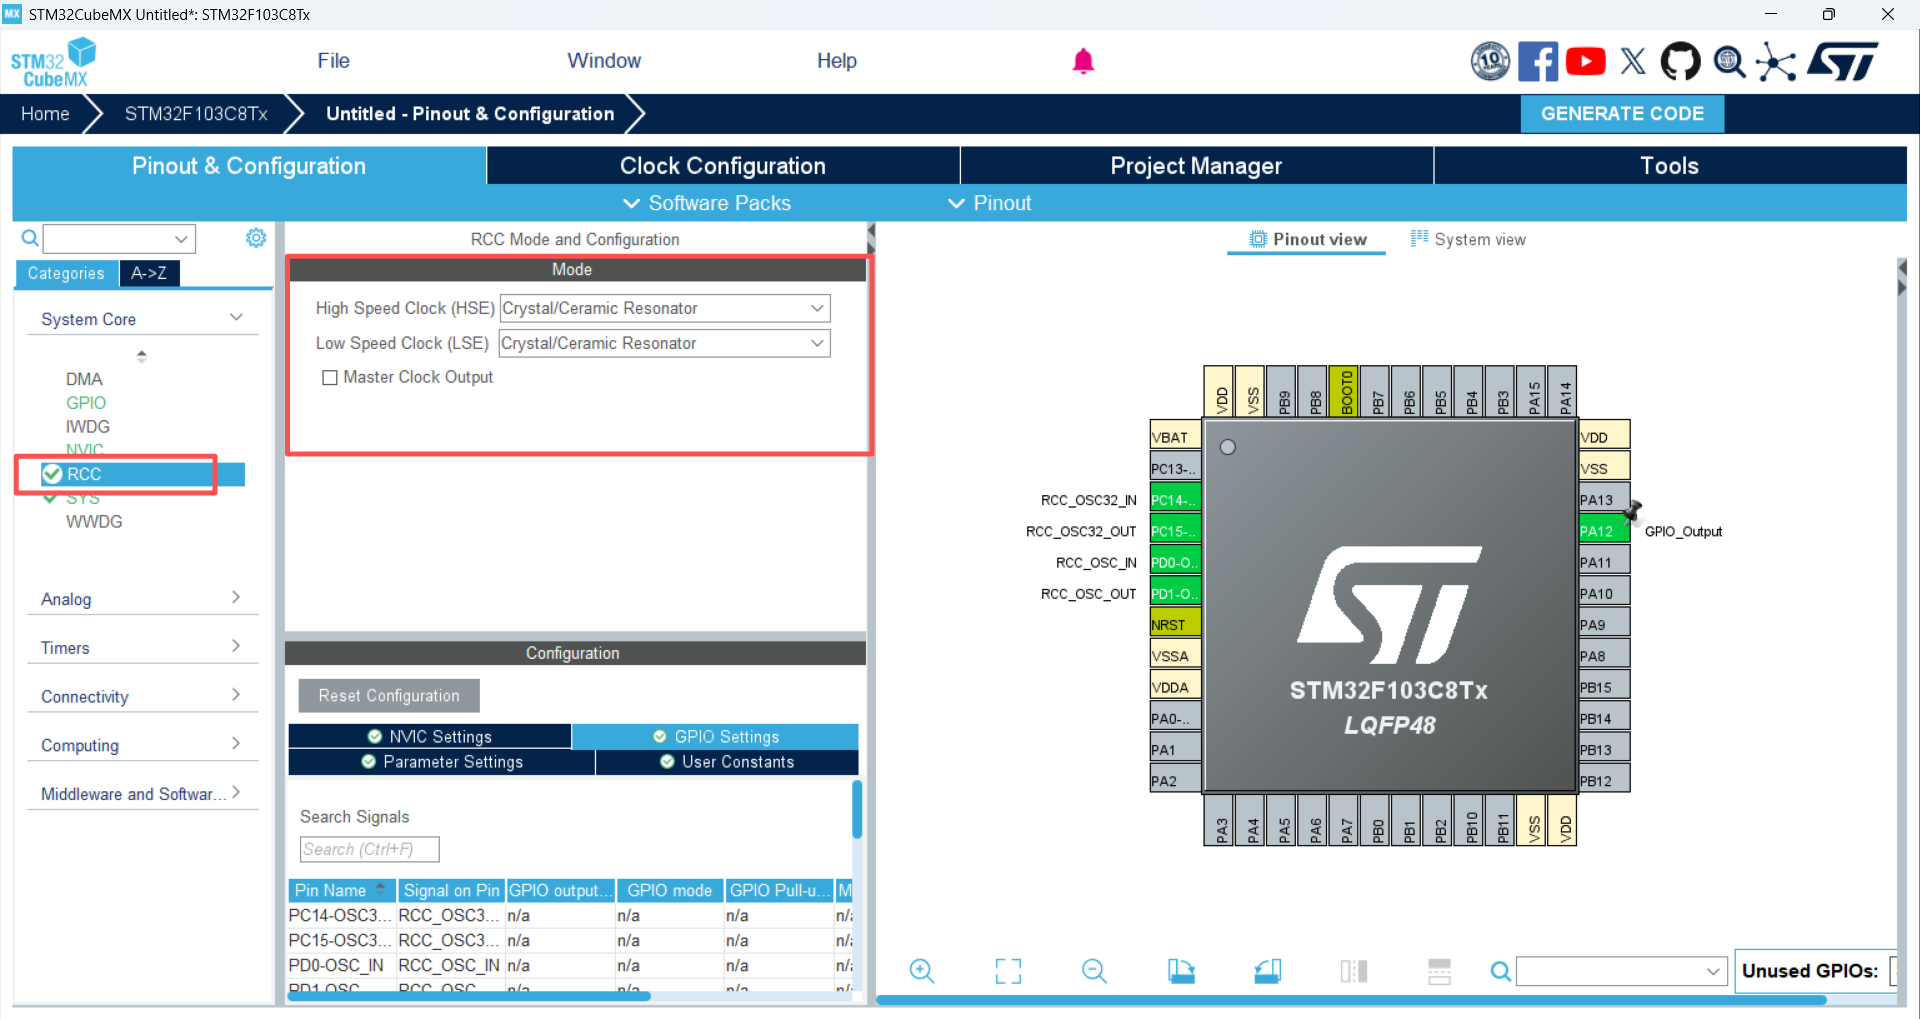1920x1019 pixels.
Task: Open the Software Packs dropdown
Action: (707, 203)
